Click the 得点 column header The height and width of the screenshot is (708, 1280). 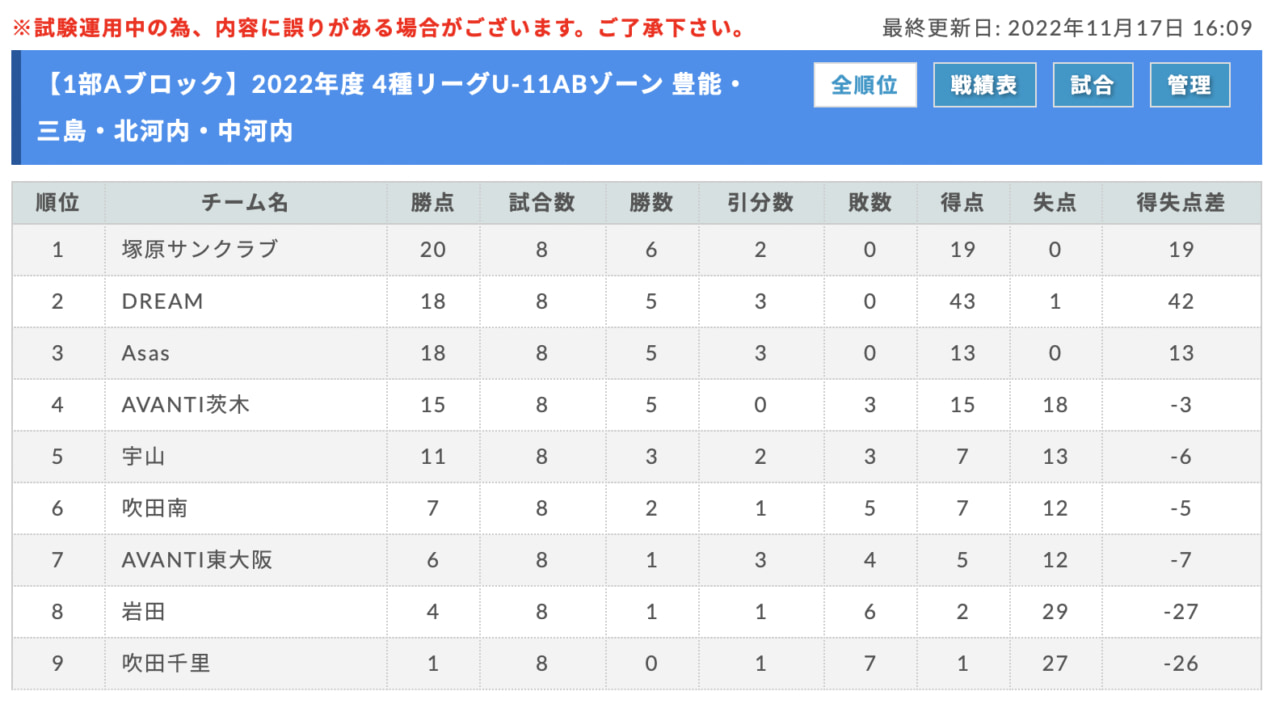tap(962, 203)
